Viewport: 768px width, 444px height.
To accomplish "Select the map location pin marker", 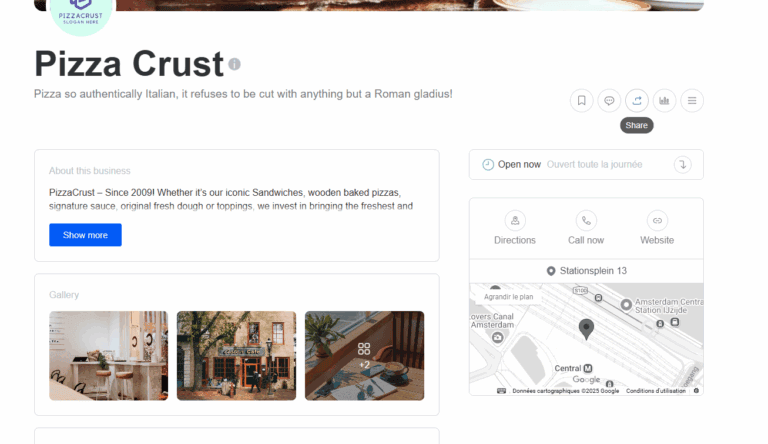I will (x=586, y=329).
